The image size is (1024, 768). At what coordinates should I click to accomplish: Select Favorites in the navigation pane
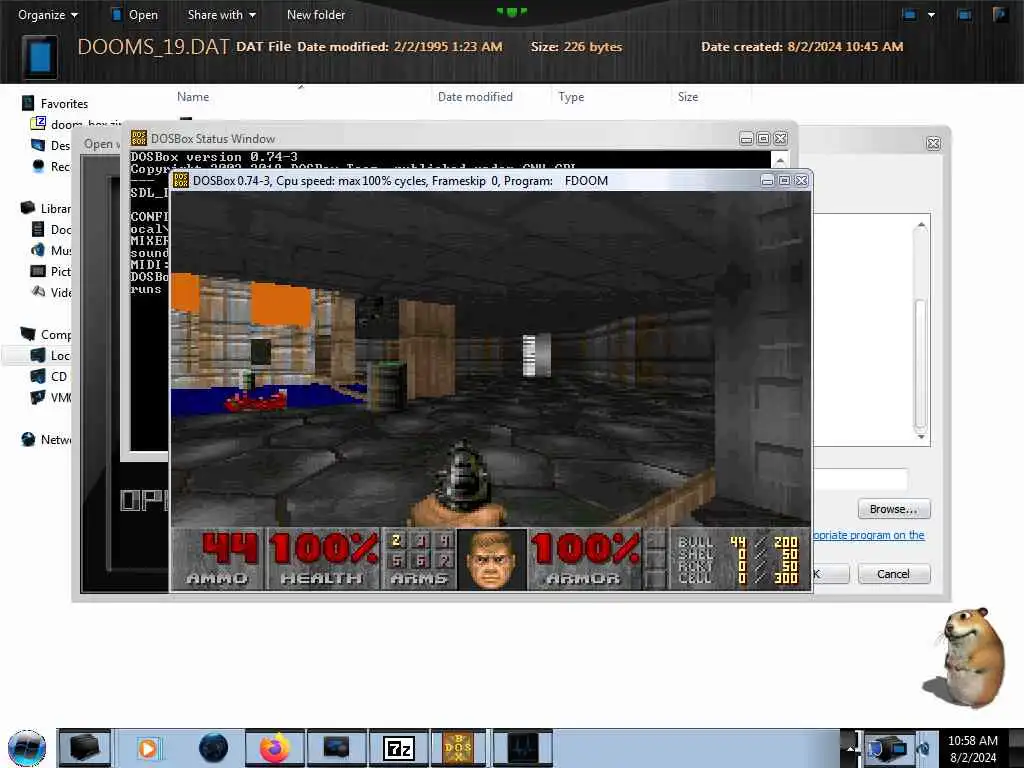(56, 103)
